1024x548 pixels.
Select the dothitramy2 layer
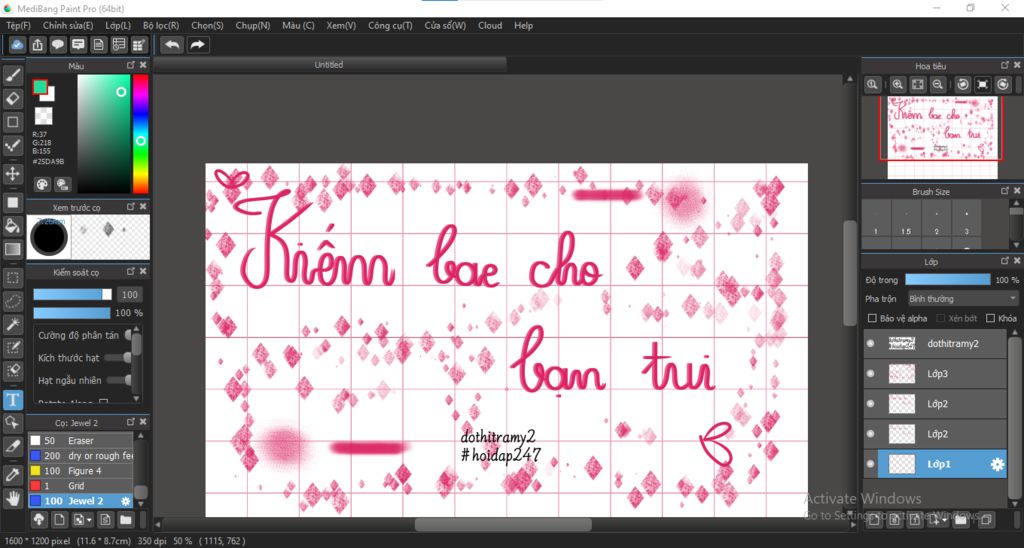pos(935,344)
